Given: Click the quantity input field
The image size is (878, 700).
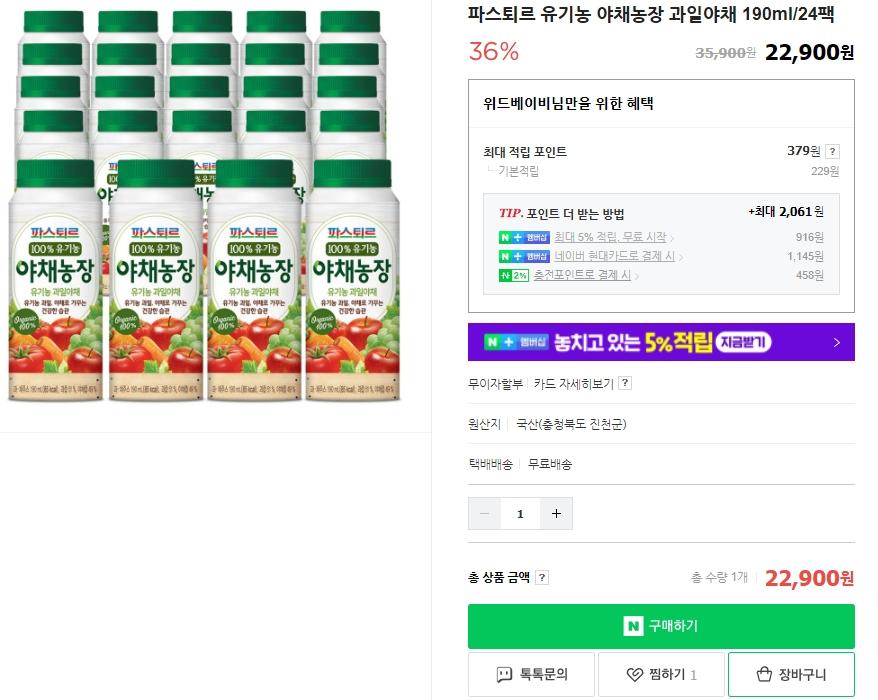Looking at the screenshot, I should pos(520,514).
